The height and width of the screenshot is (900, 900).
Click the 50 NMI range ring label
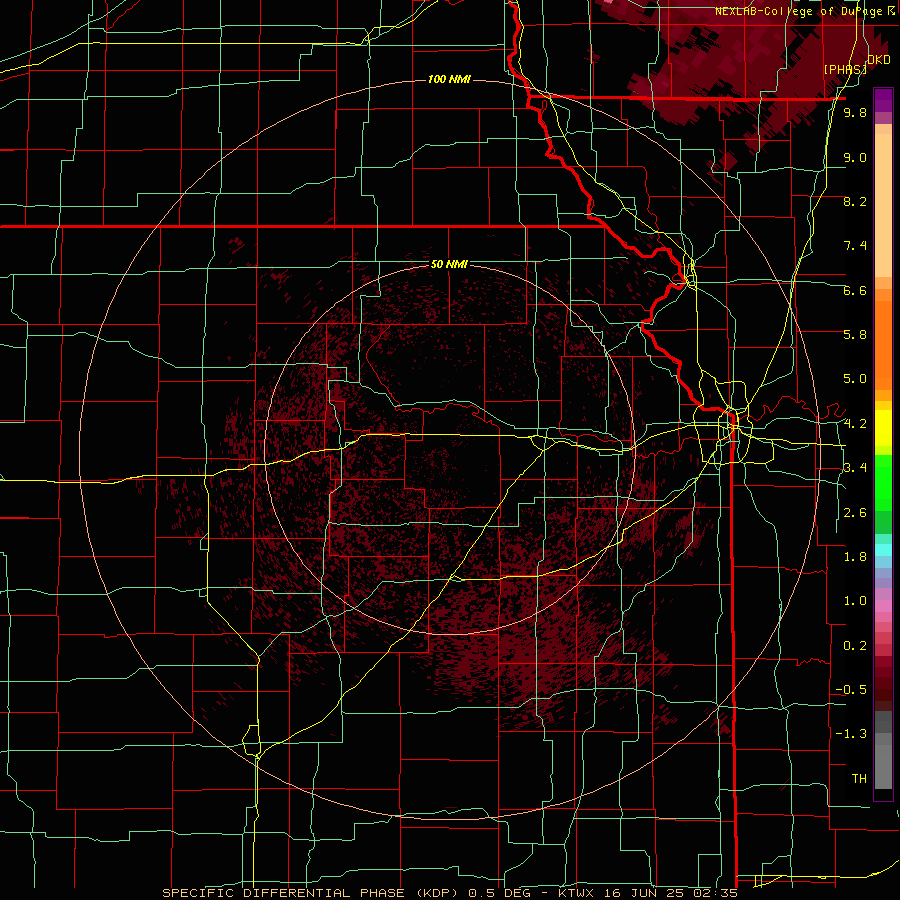tap(449, 264)
